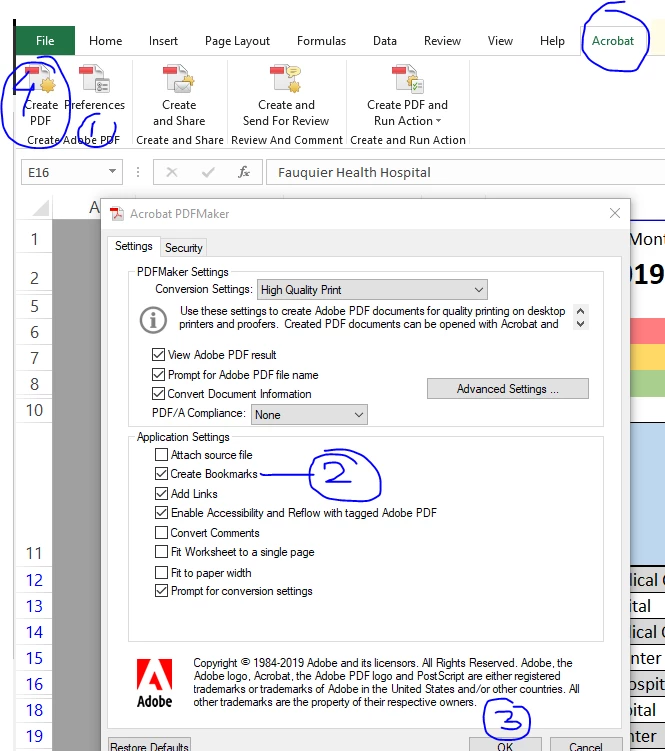The image size is (665, 751).
Task: Select row 12 header in worksheet
Action: pyautogui.click(x=34, y=580)
